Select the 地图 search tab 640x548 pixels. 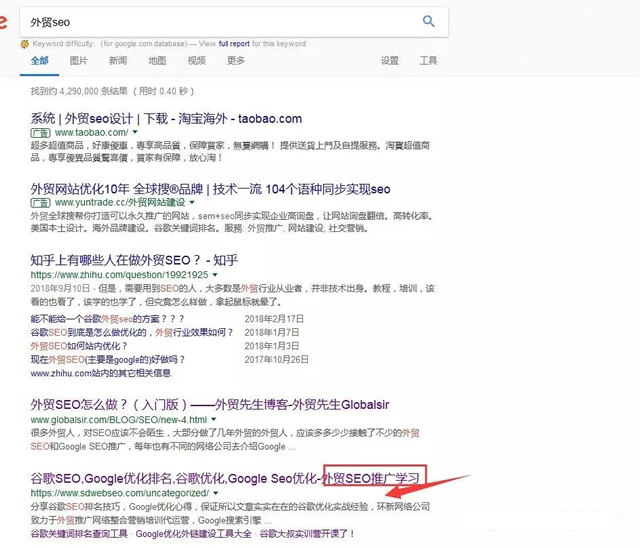(x=157, y=61)
